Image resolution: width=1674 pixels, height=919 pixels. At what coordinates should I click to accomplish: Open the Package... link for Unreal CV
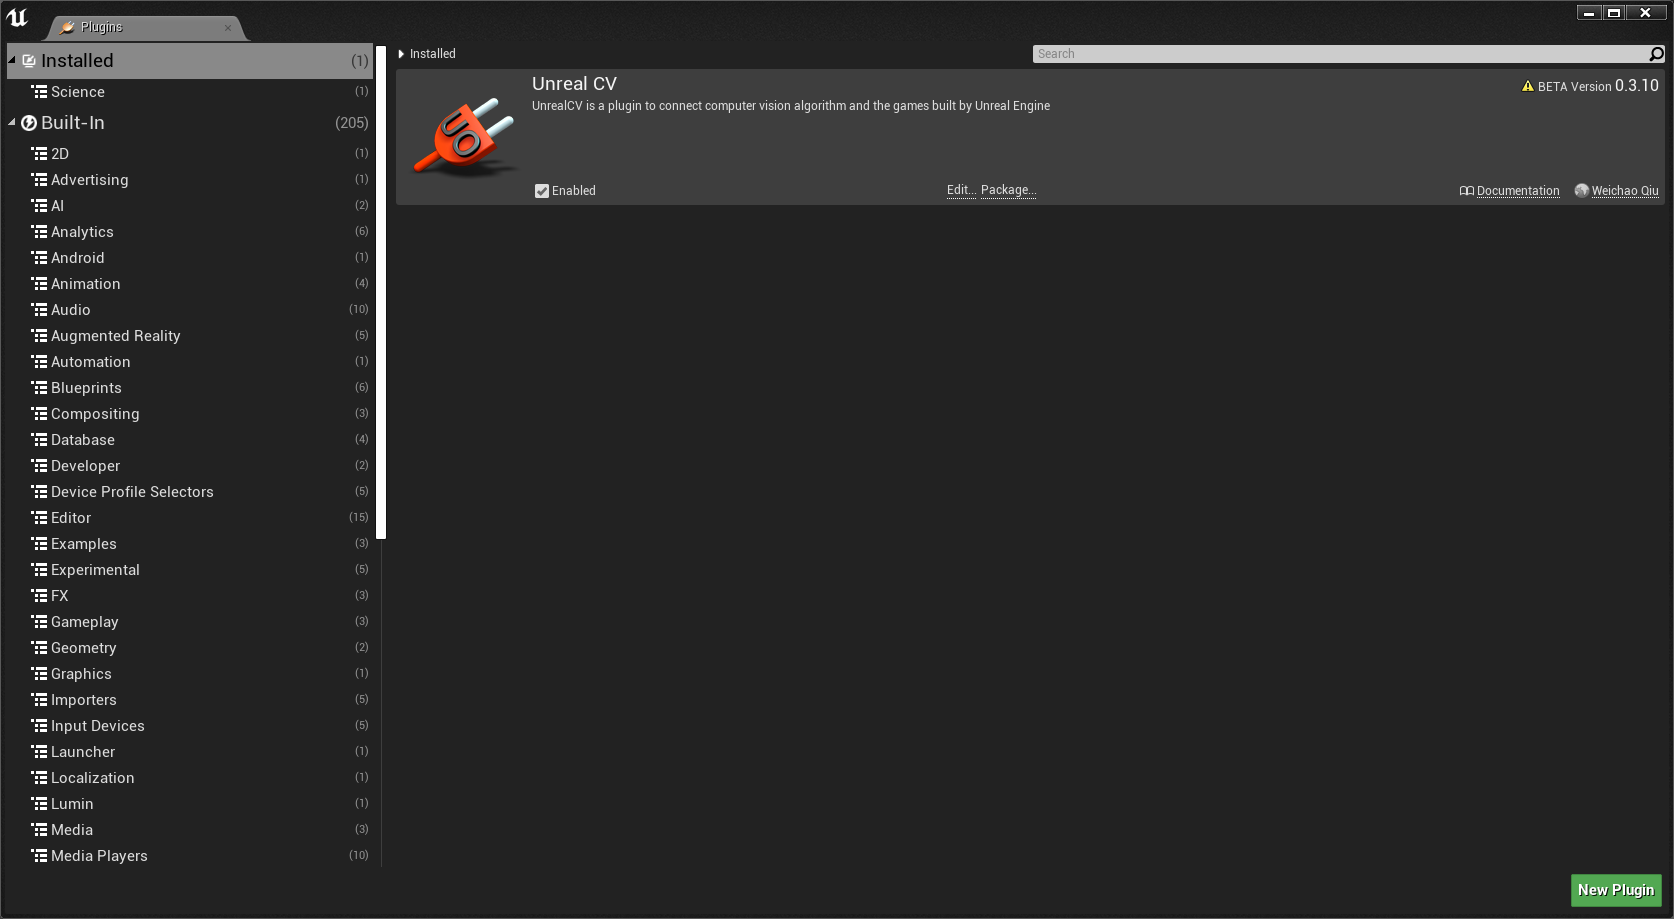(1008, 189)
